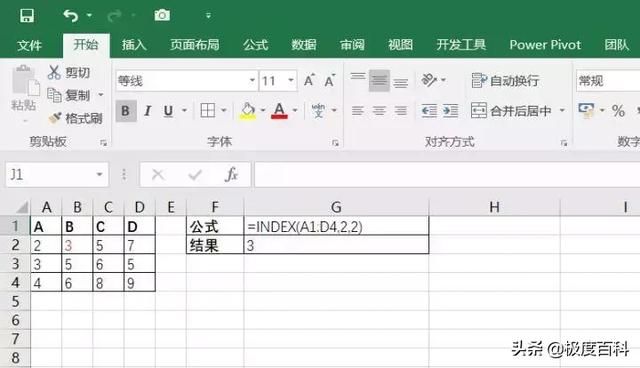Click the 复制 copy button
The image size is (640, 368).
69,95
